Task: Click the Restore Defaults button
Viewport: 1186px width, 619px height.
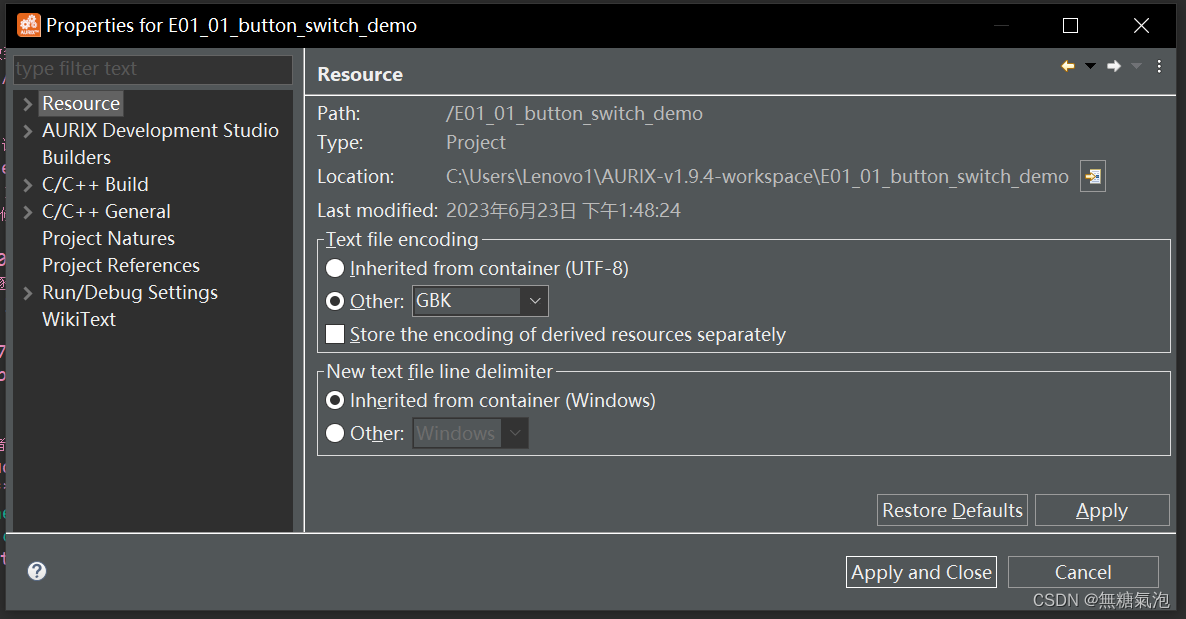Action: point(952,510)
